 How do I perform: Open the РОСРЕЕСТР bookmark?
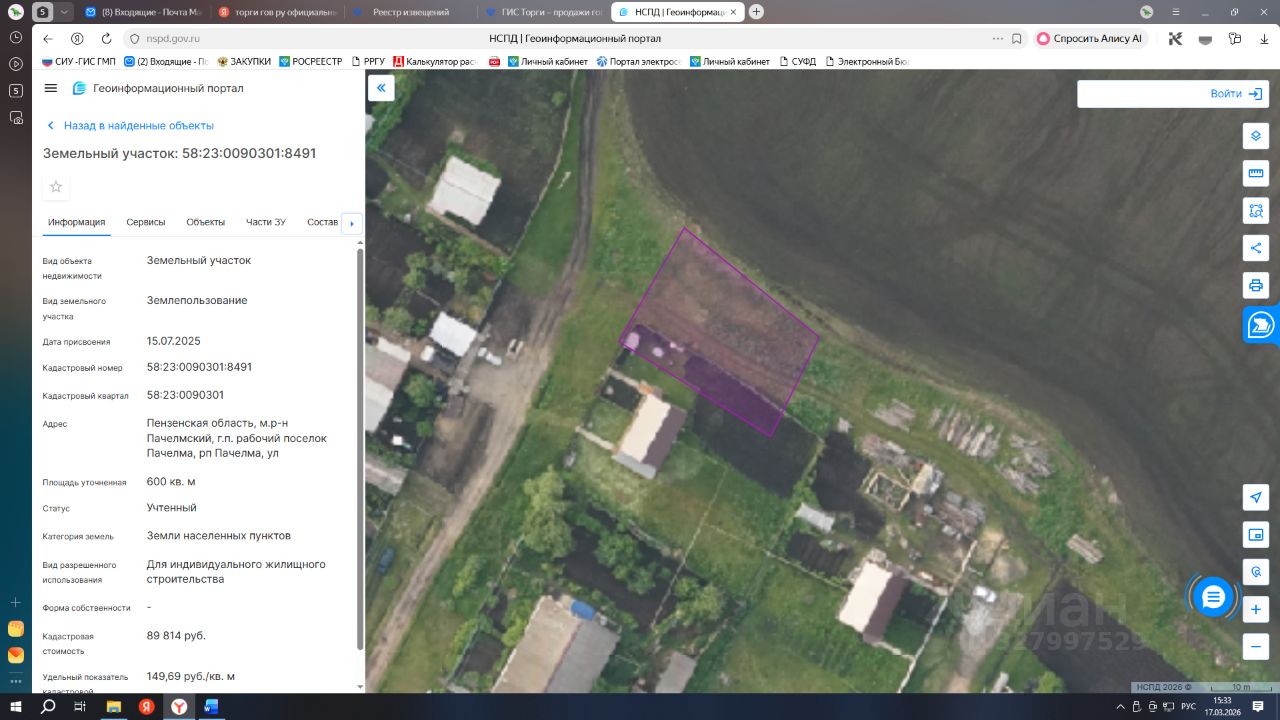(x=310, y=61)
